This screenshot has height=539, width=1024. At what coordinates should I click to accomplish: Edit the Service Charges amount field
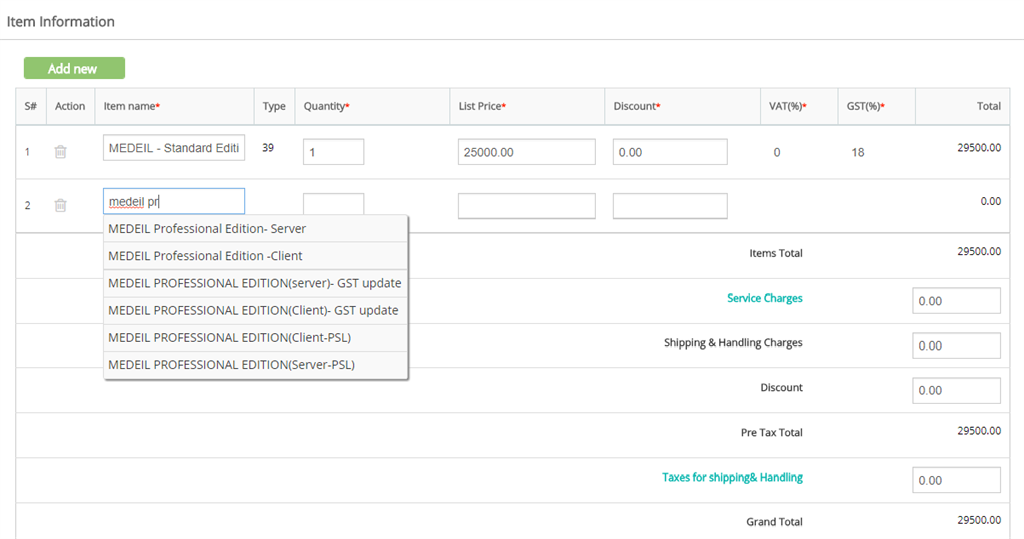[956, 301]
